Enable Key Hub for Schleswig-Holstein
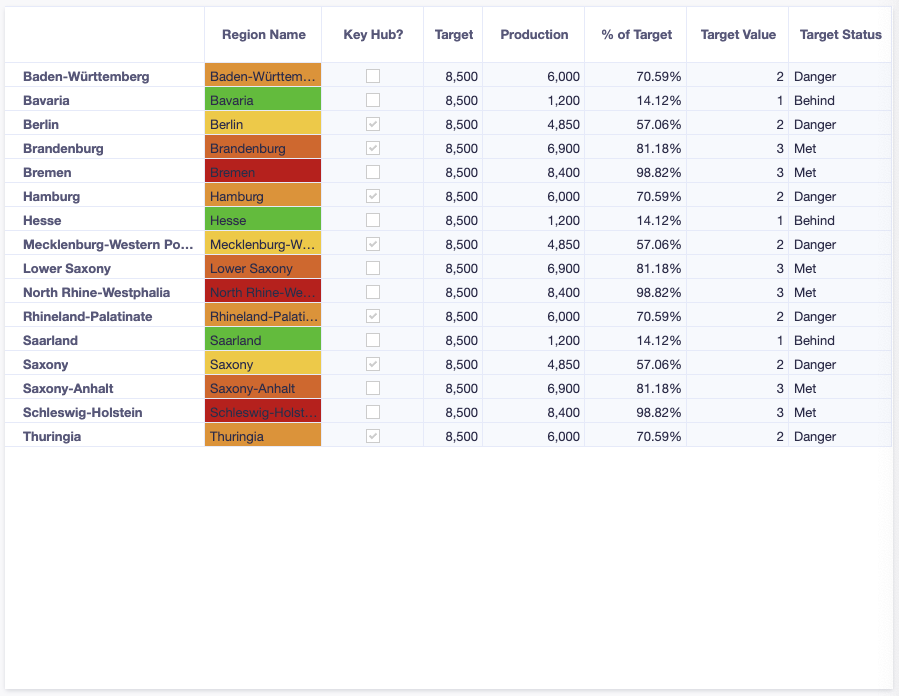899x696 pixels. (x=373, y=412)
